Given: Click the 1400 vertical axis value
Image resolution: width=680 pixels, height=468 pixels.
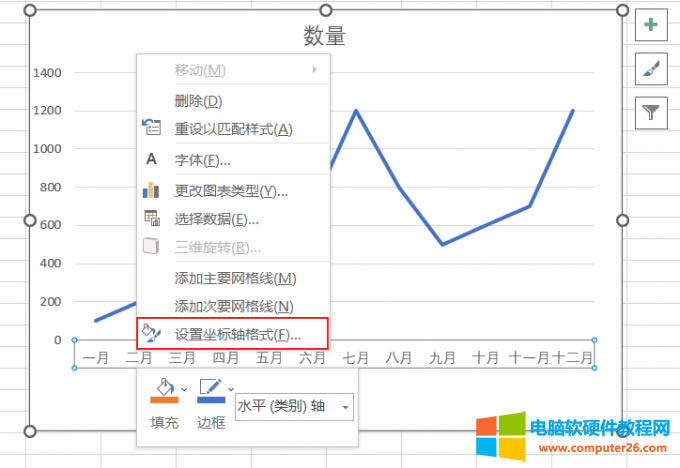Looking at the screenshot, I should point(47,73).
